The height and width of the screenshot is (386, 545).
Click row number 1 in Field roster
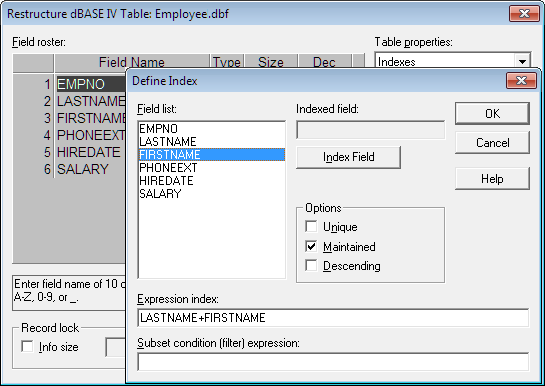(x=33, y=84)
